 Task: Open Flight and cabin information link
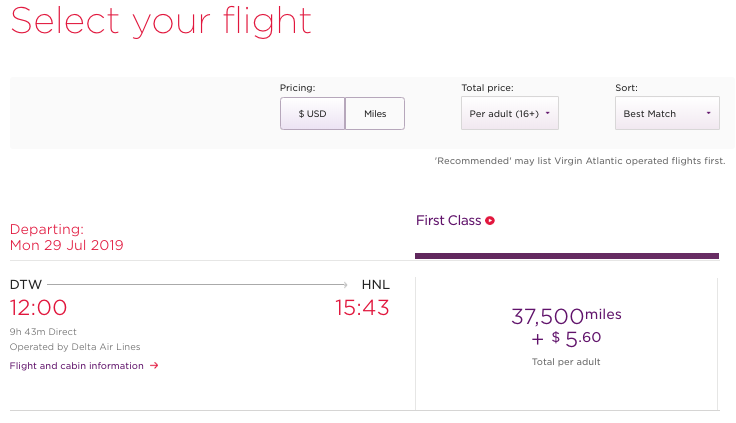pyautogui.click(x=77, y=366)
